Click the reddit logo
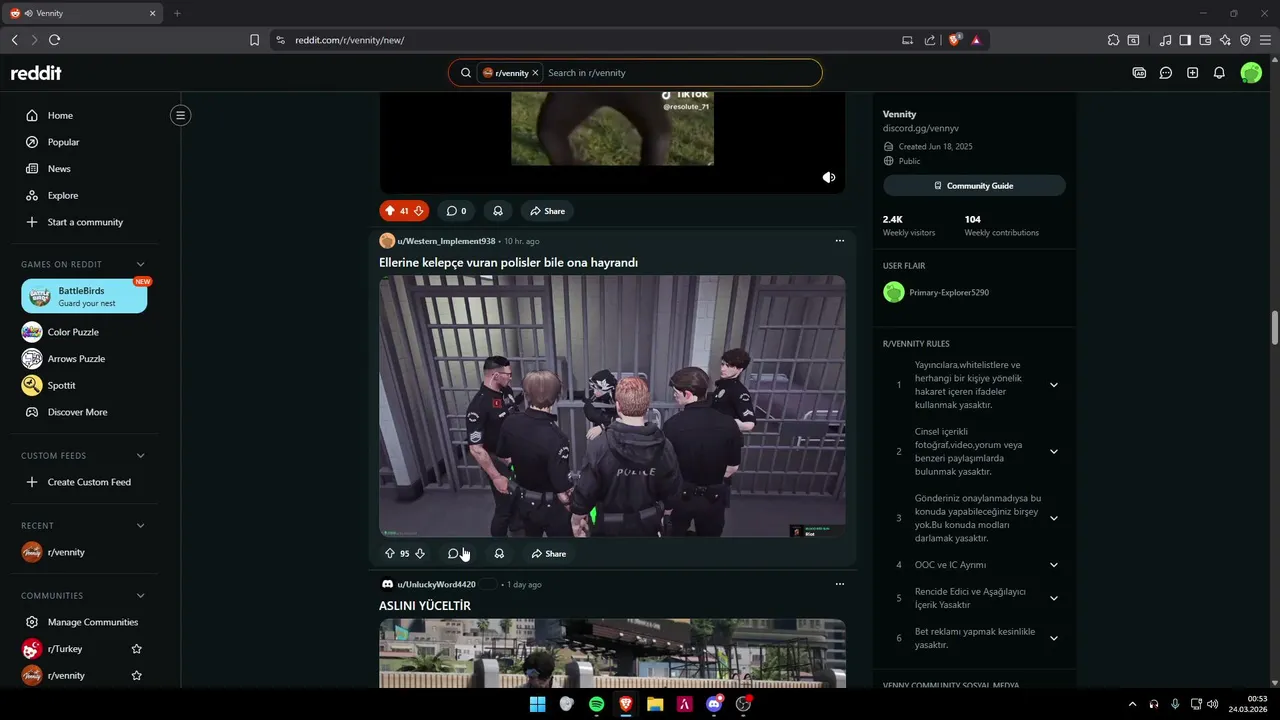 (36, 73)
